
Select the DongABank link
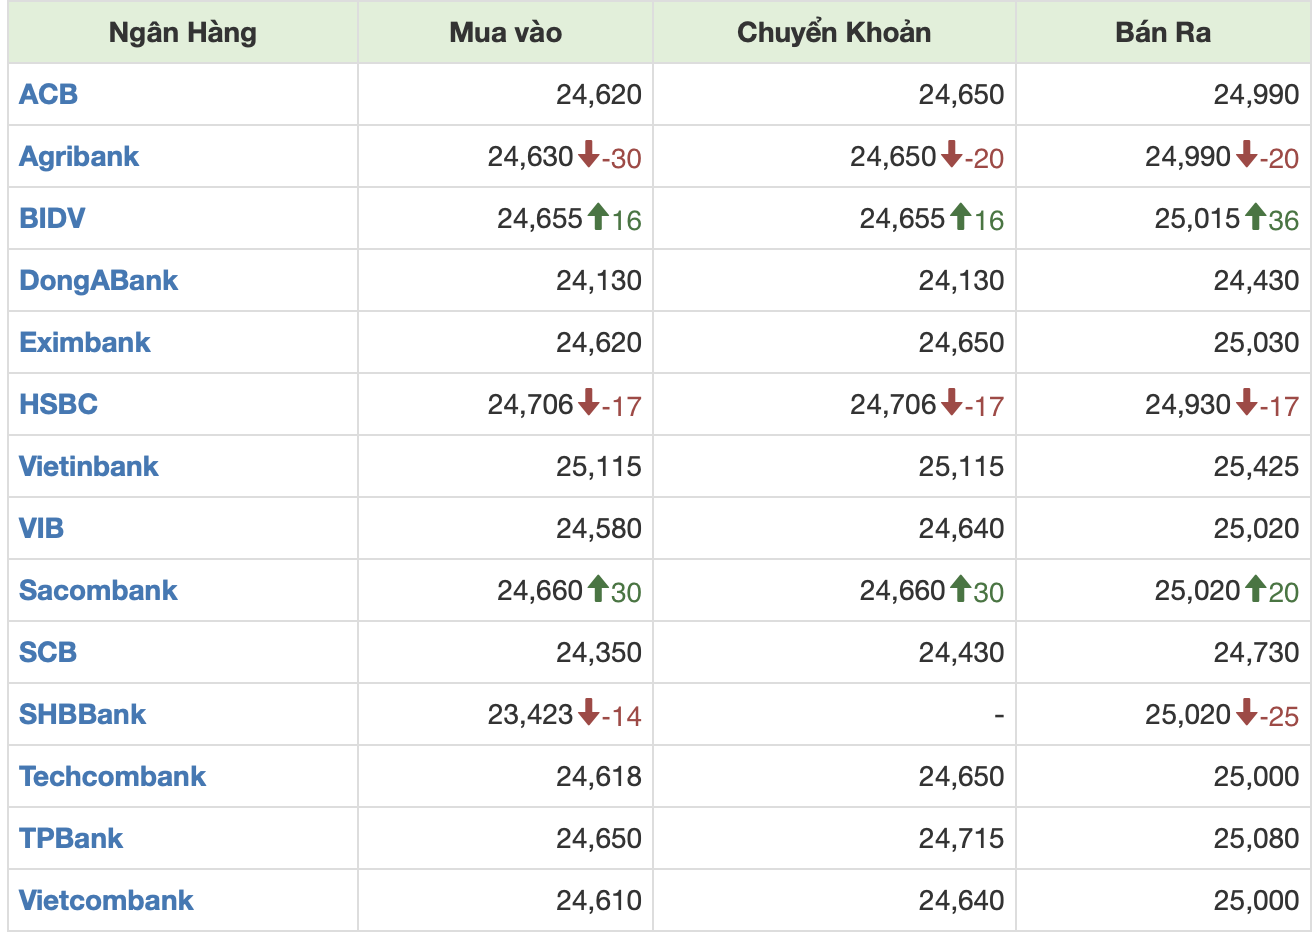click(98, 280)
